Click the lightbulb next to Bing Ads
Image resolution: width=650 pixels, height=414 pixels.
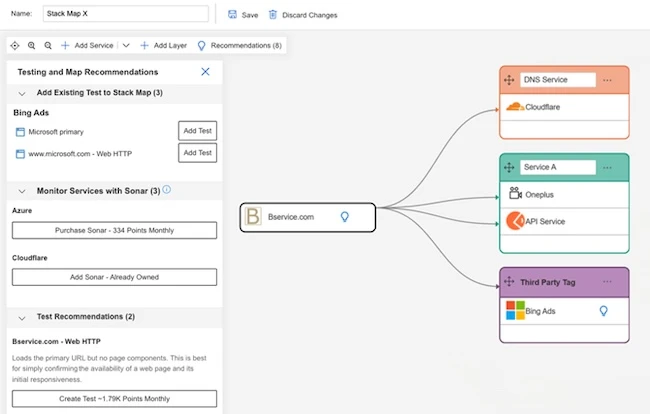(x=603, y=312)
